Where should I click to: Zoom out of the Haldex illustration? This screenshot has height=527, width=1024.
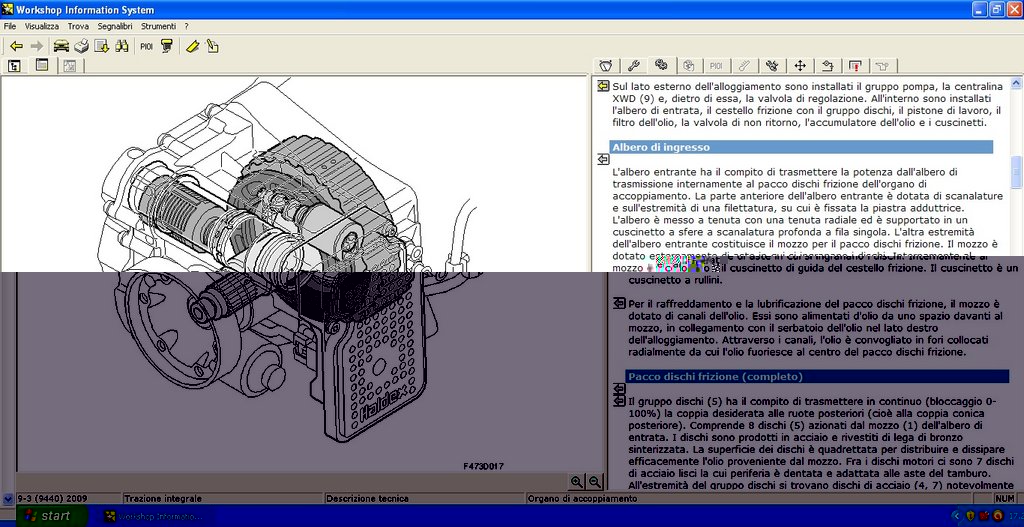(x=594, y=482)
